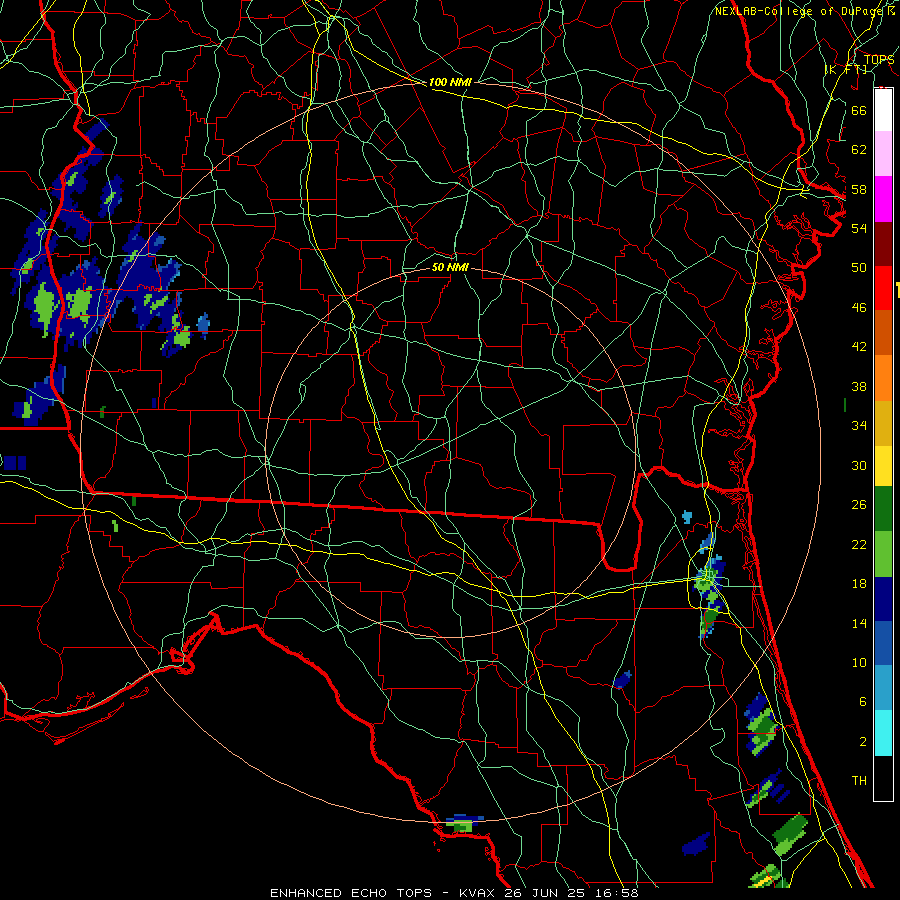Click legend value '34'

tap(859, 425)
